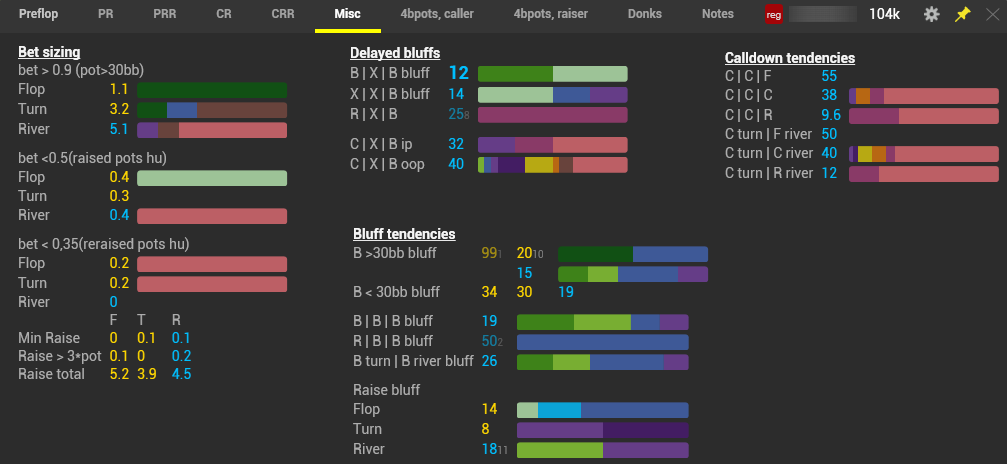The height and width of the screenshot is (464, 1007).
Task: Click the Calldown tendencies heading
Action: coord(790,58)
